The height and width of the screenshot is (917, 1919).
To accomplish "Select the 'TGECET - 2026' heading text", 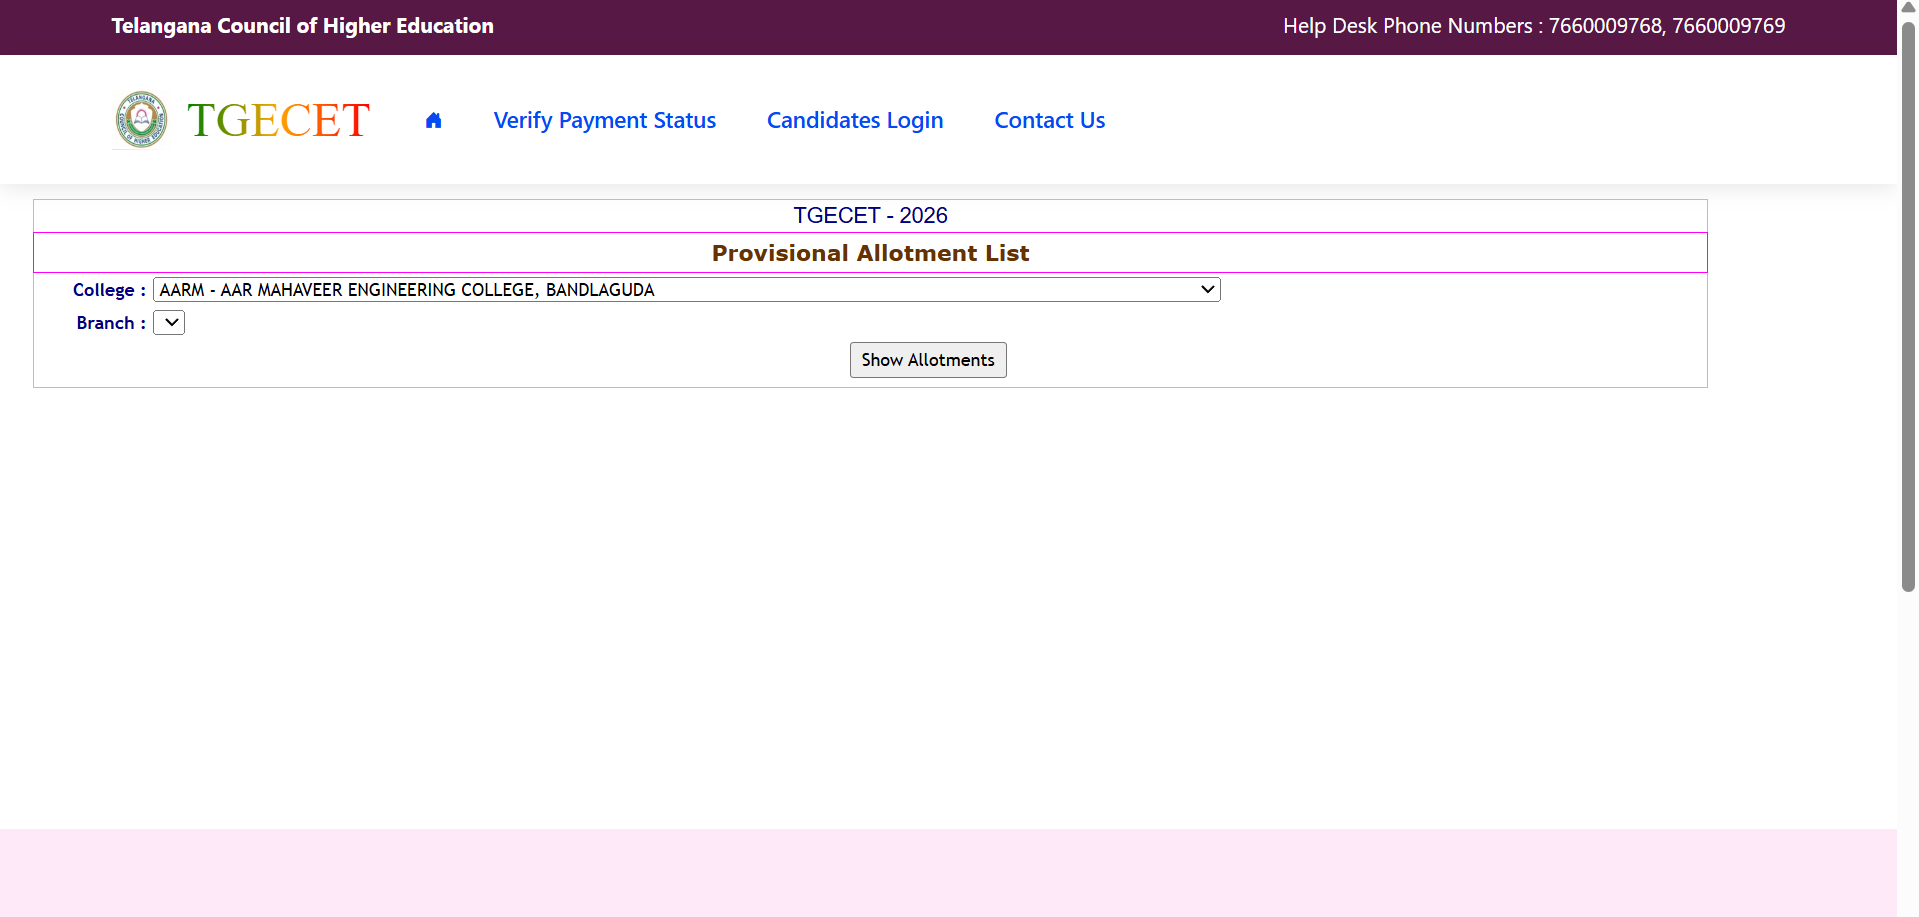I will tap(870, 215).
